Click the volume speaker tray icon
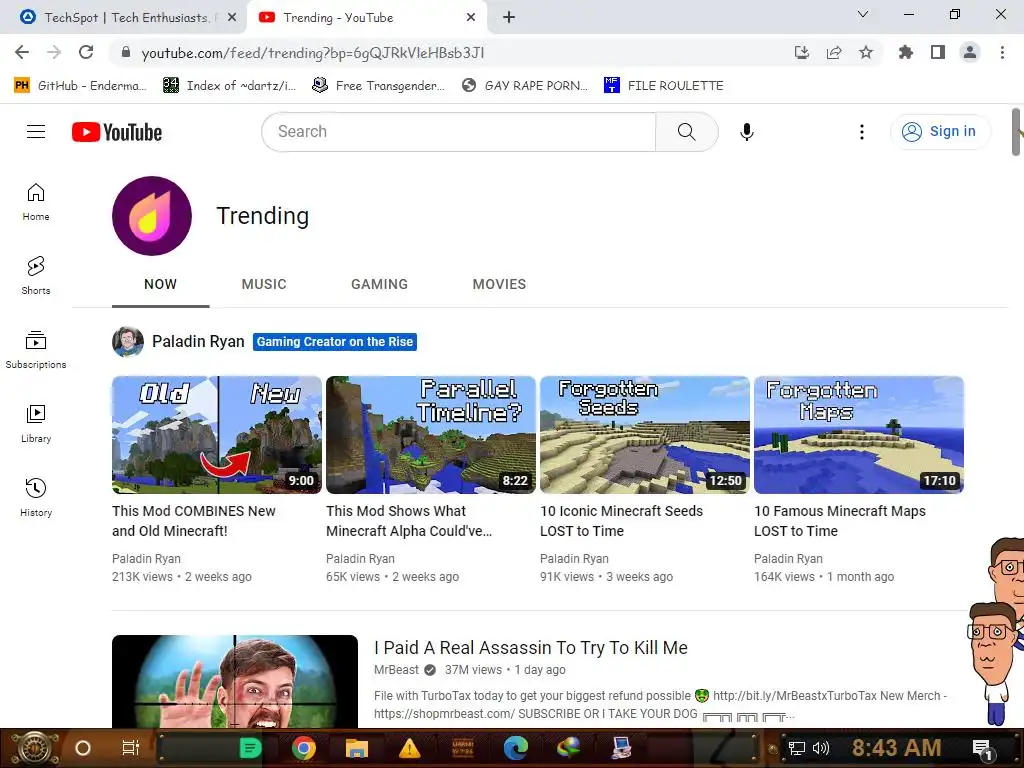The width and height of the screenshot is (1024, 768). pos(821,748)
